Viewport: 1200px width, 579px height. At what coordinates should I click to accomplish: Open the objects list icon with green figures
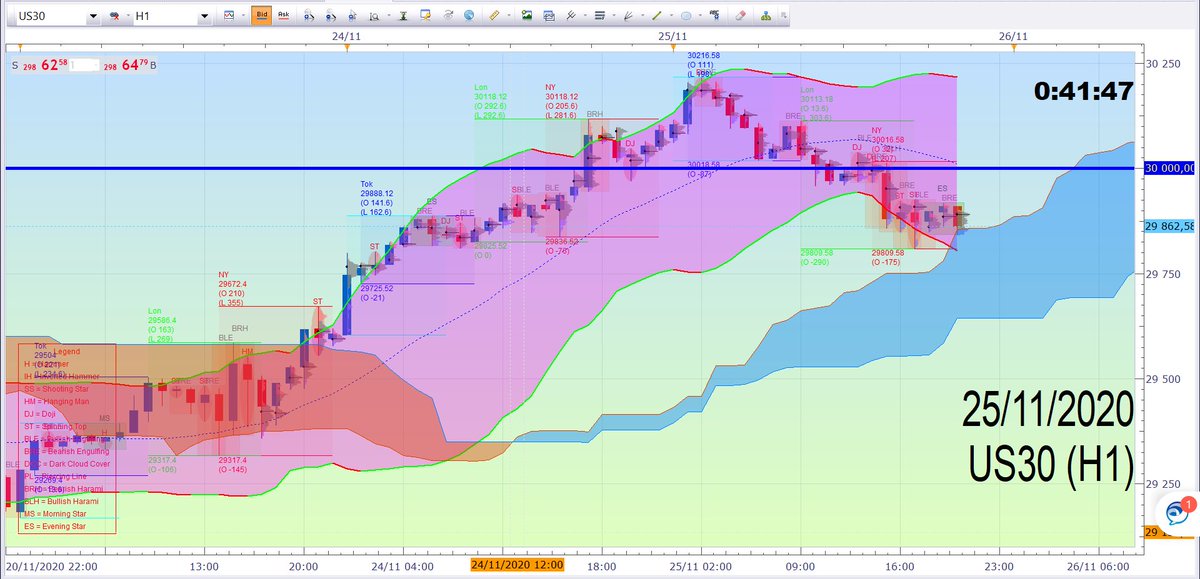765,16
